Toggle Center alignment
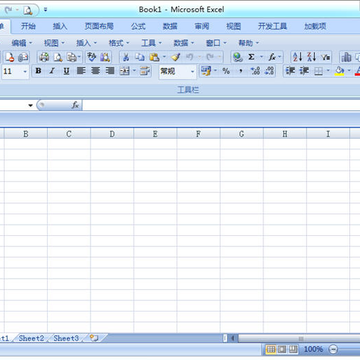The image size is (360, 360). 96,71
